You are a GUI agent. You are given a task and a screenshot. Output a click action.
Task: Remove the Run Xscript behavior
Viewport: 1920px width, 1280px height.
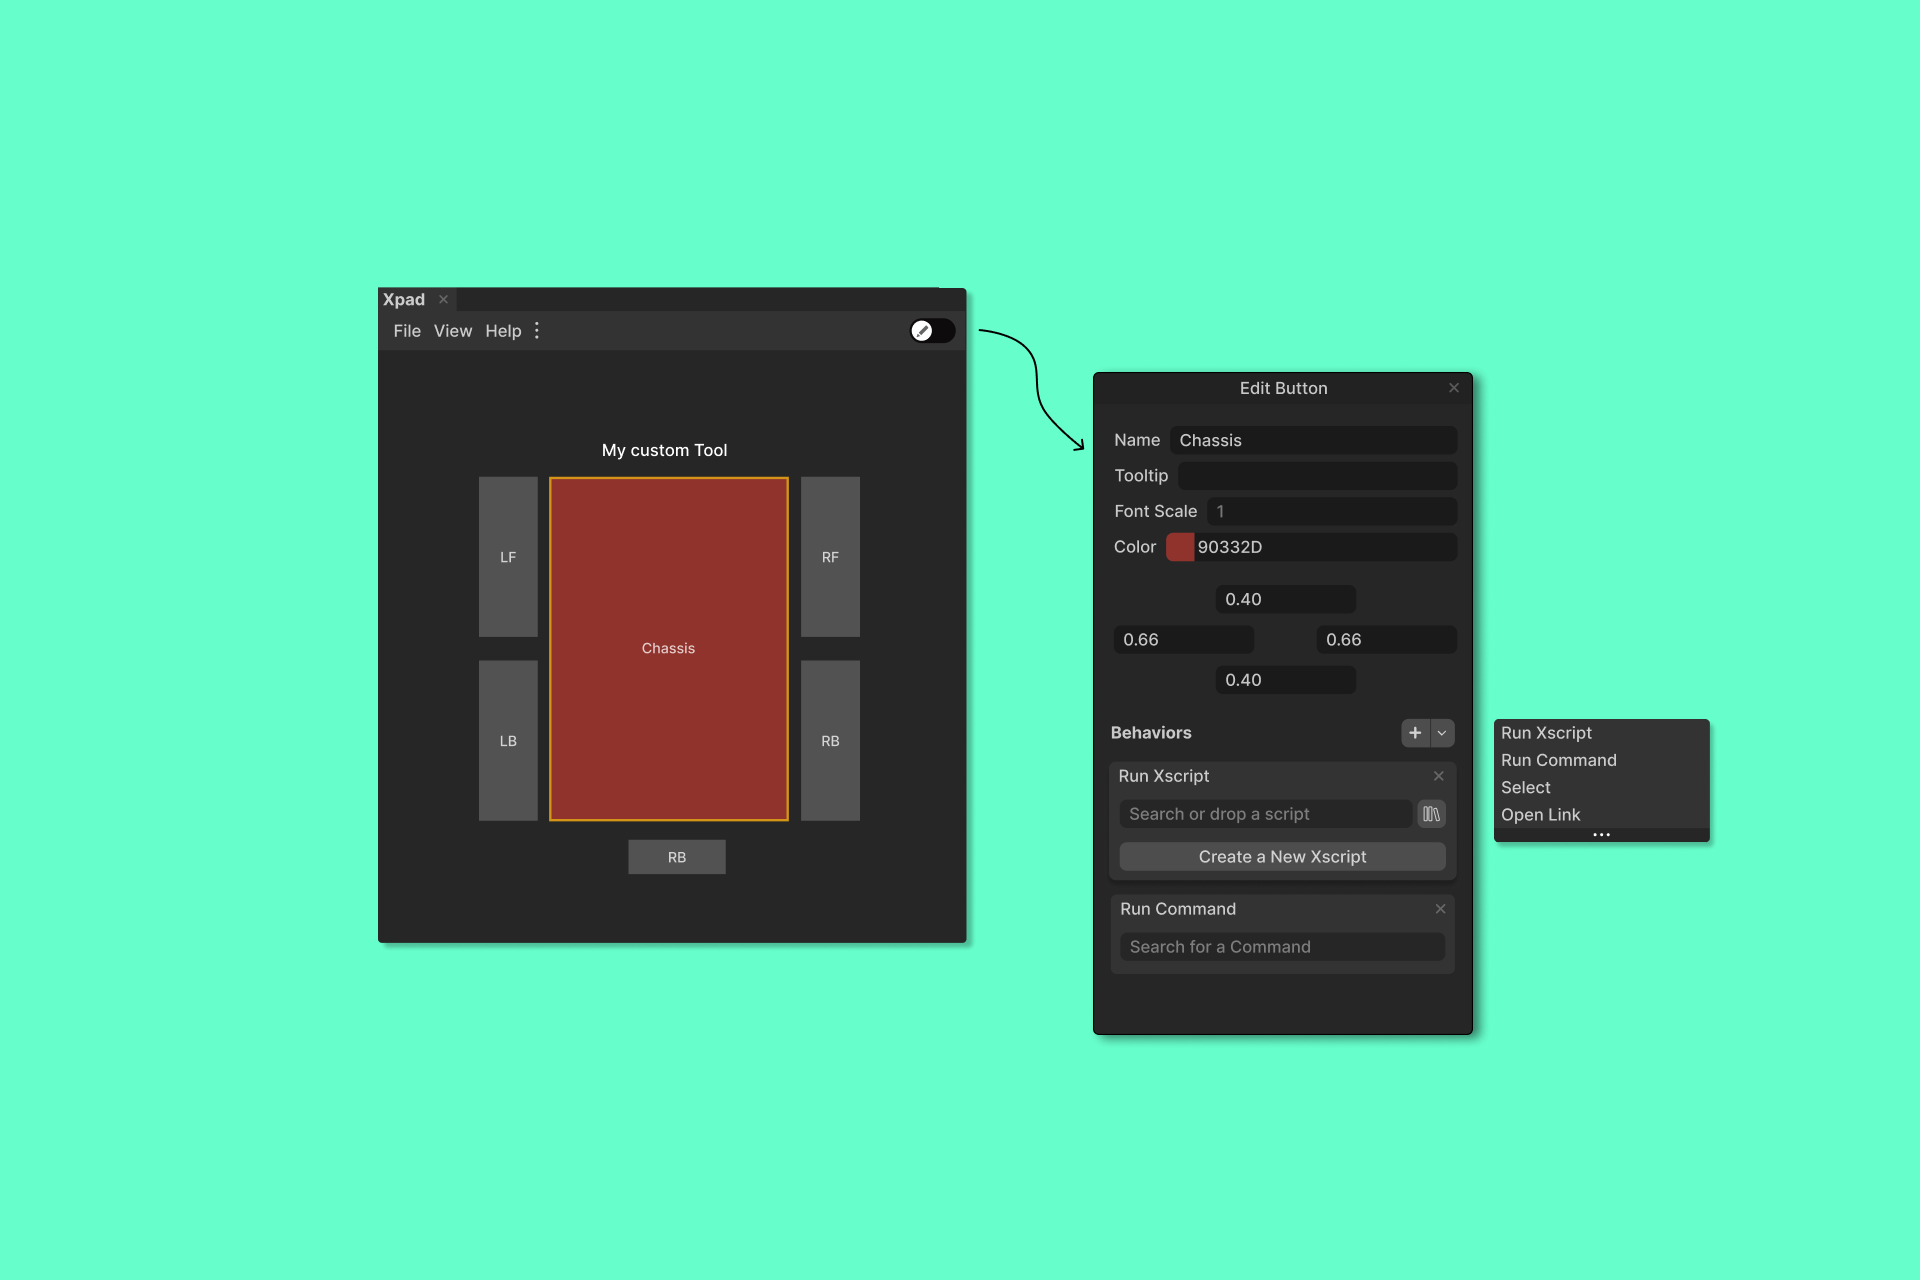[1438, 776]
